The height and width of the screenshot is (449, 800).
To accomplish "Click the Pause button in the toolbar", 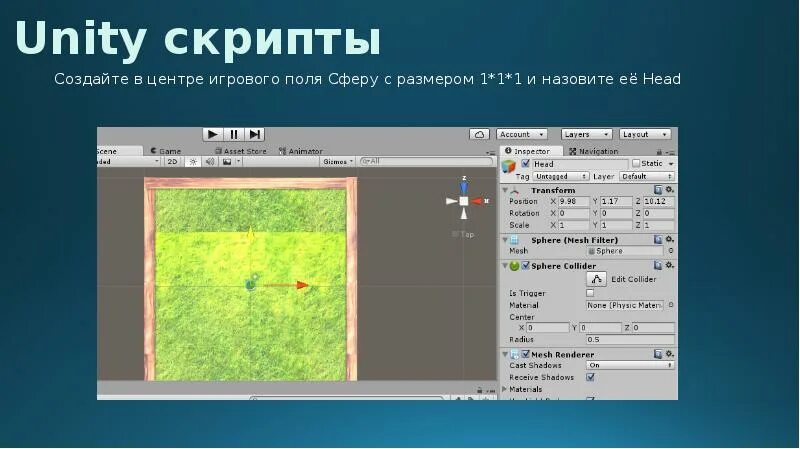I will (234, 134).
